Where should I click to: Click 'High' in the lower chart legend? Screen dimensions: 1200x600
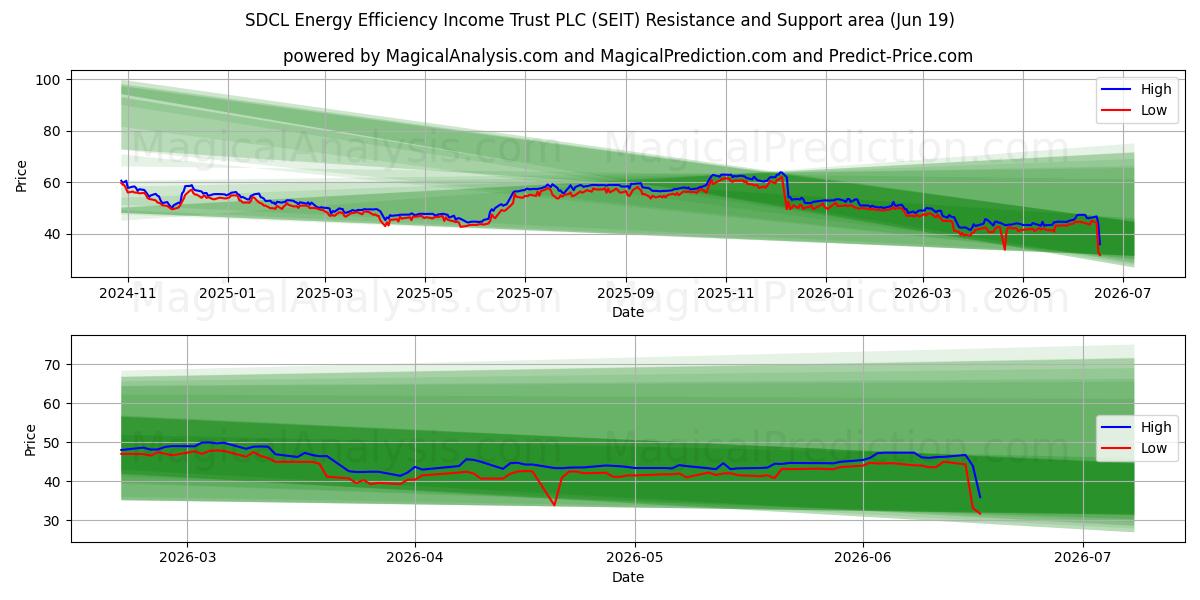coord(1156,428)
